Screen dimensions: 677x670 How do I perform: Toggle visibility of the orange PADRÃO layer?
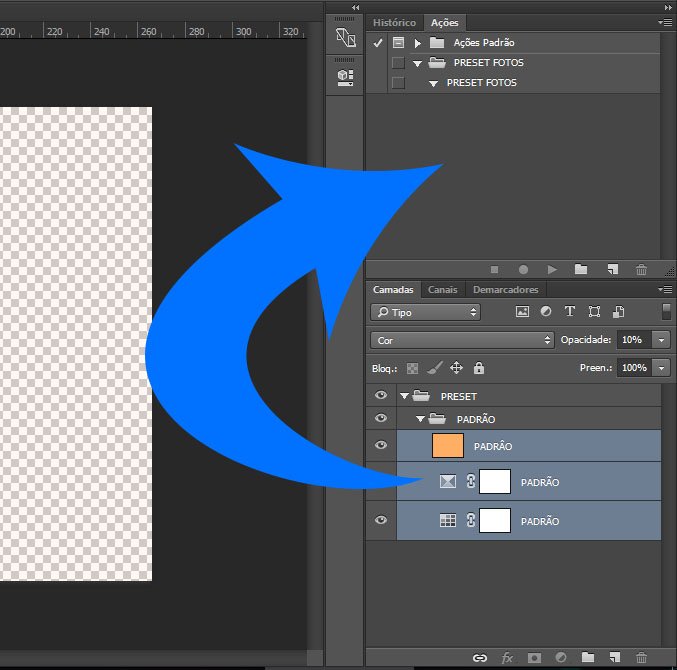(381, 445)
